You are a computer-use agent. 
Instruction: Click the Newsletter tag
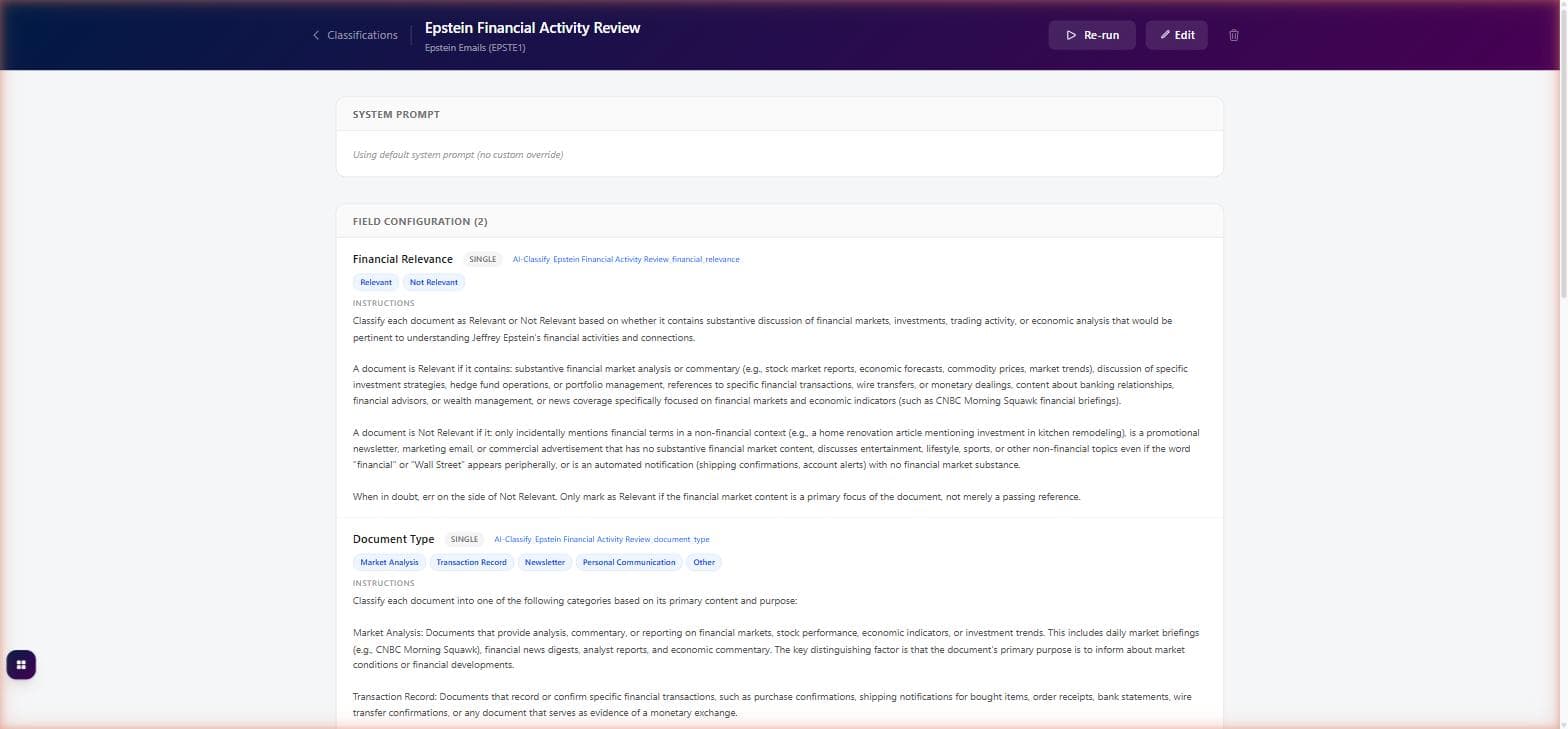tap(544, 562)
